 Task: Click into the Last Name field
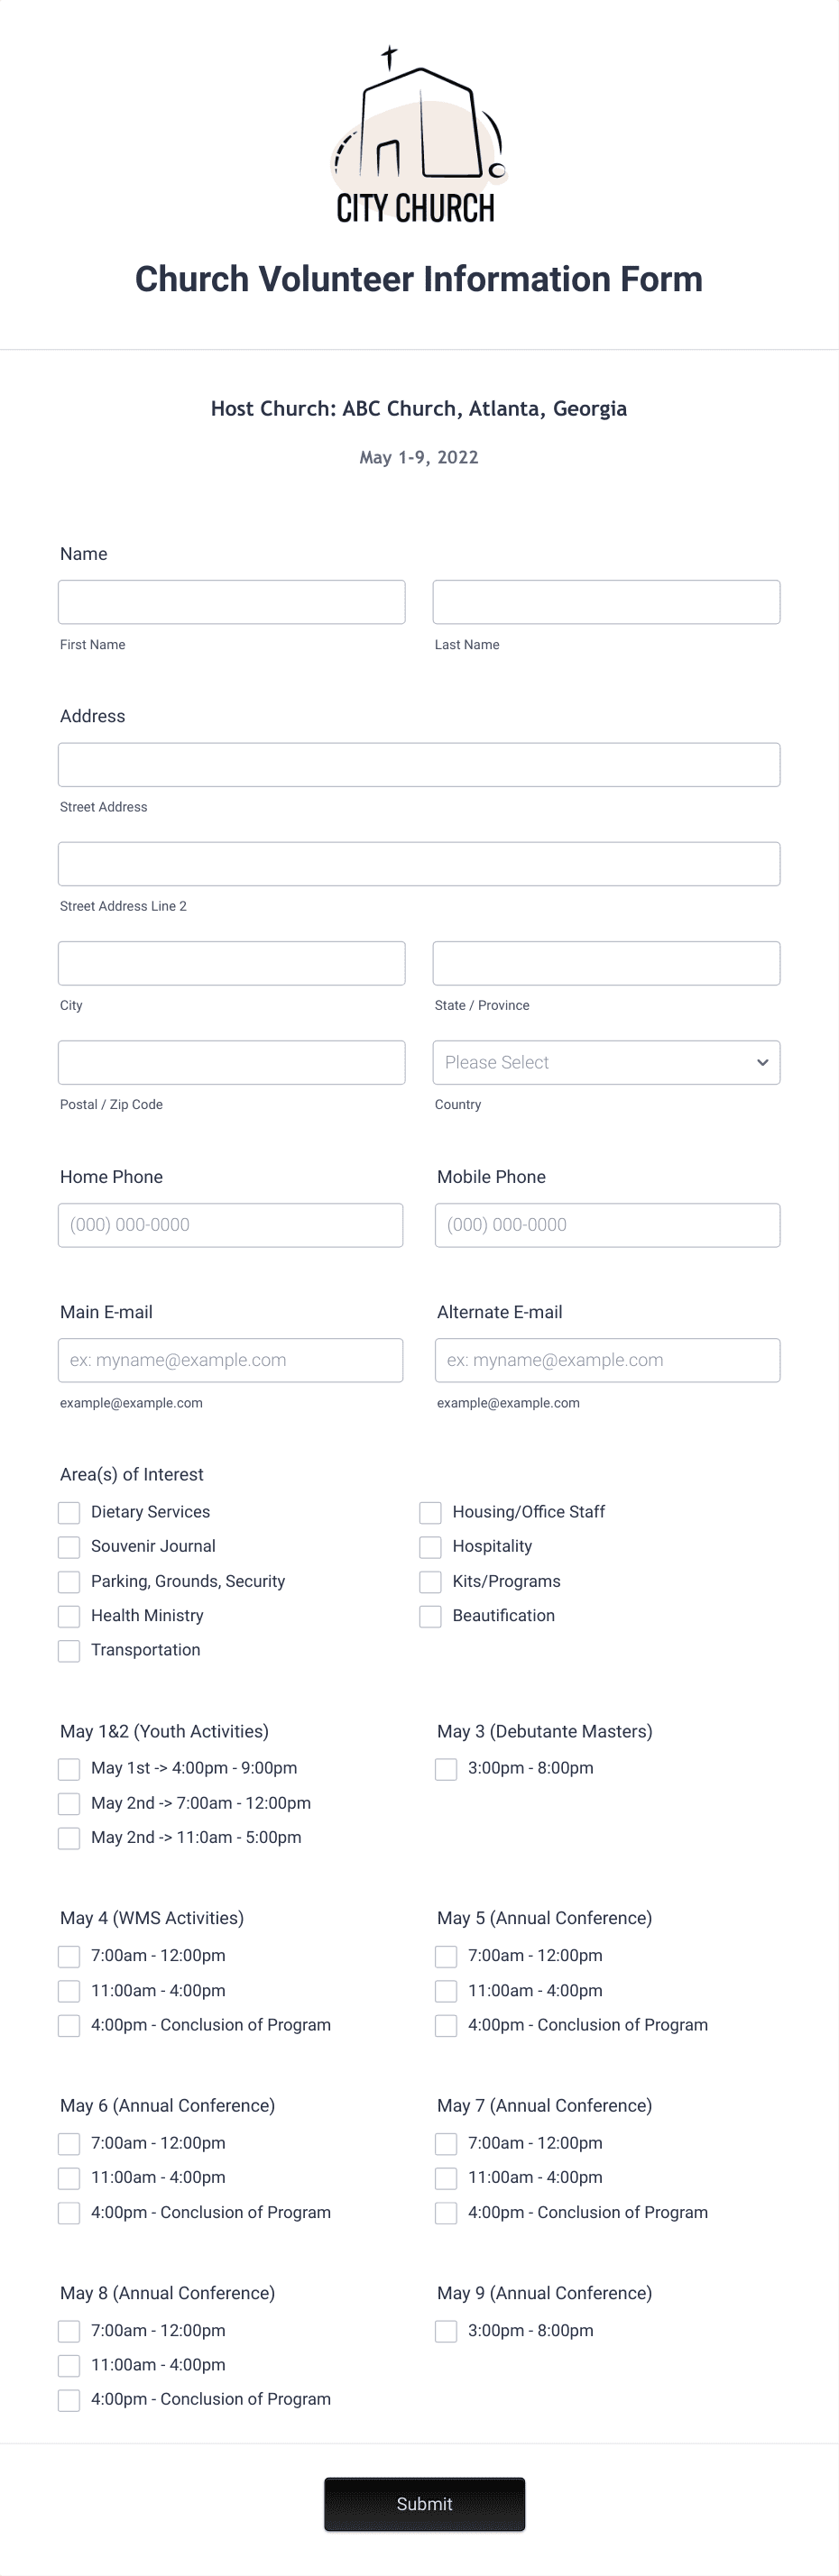(x=606, y=602)
